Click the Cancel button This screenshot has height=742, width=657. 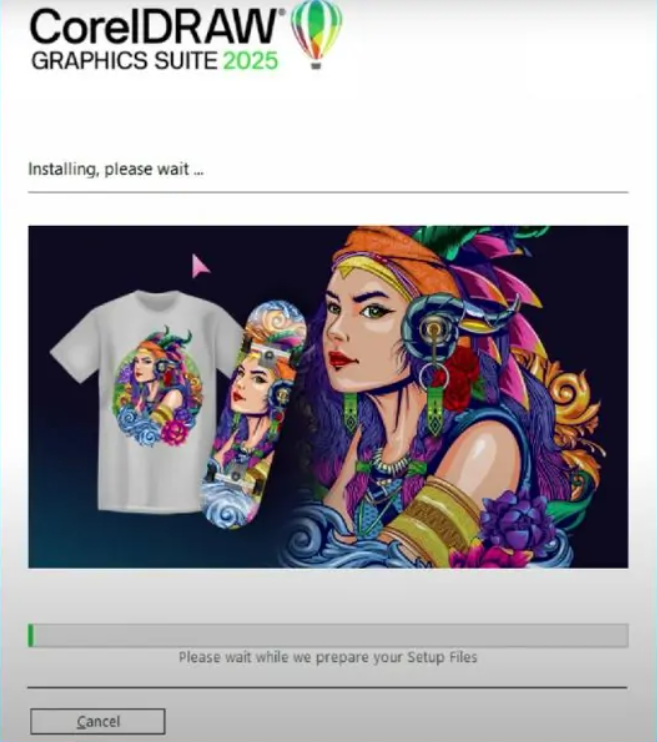pyautogui.click(x=98, y=721)
